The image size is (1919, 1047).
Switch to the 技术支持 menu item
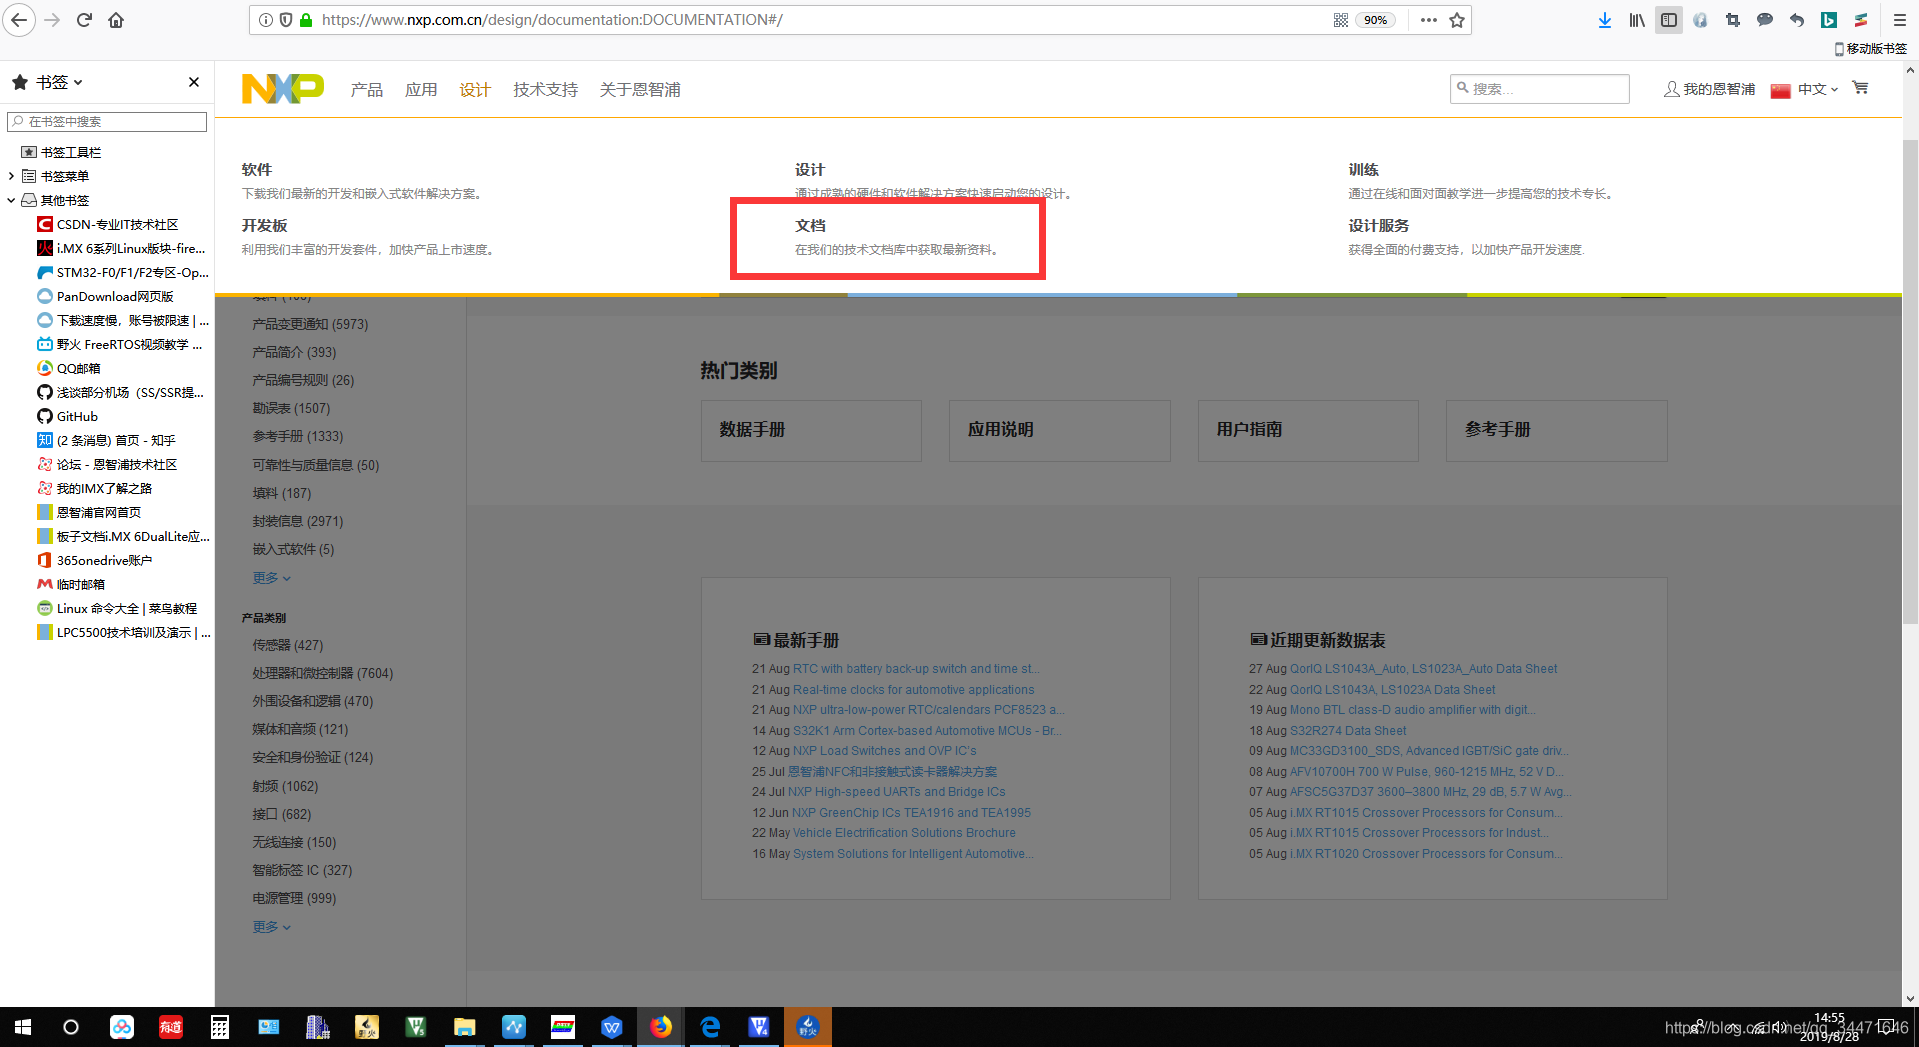(x=544, y=89)
